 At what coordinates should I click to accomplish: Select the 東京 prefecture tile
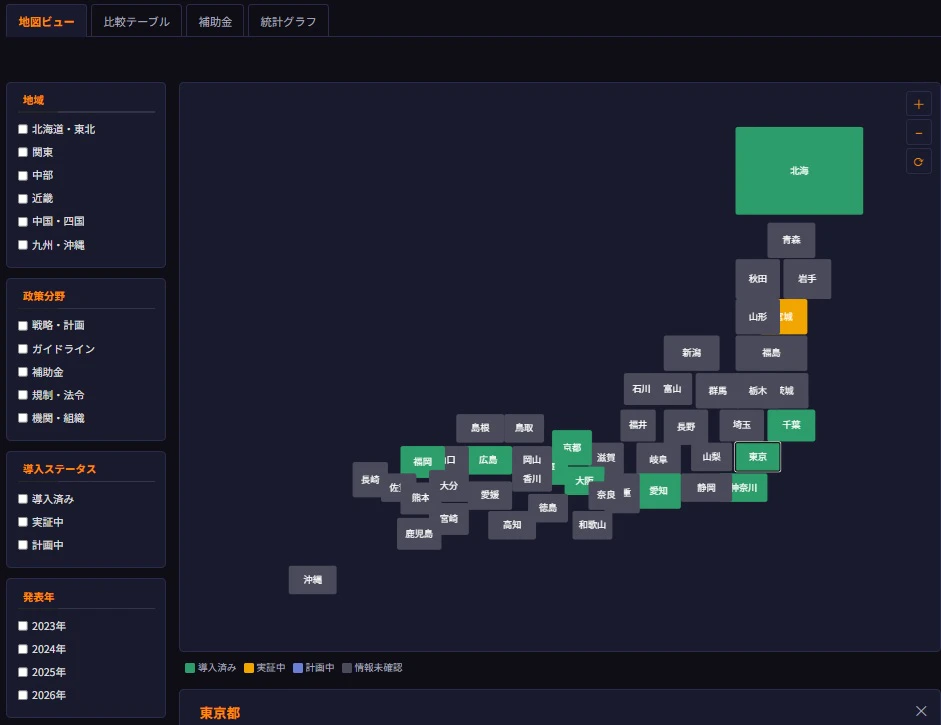757,457
